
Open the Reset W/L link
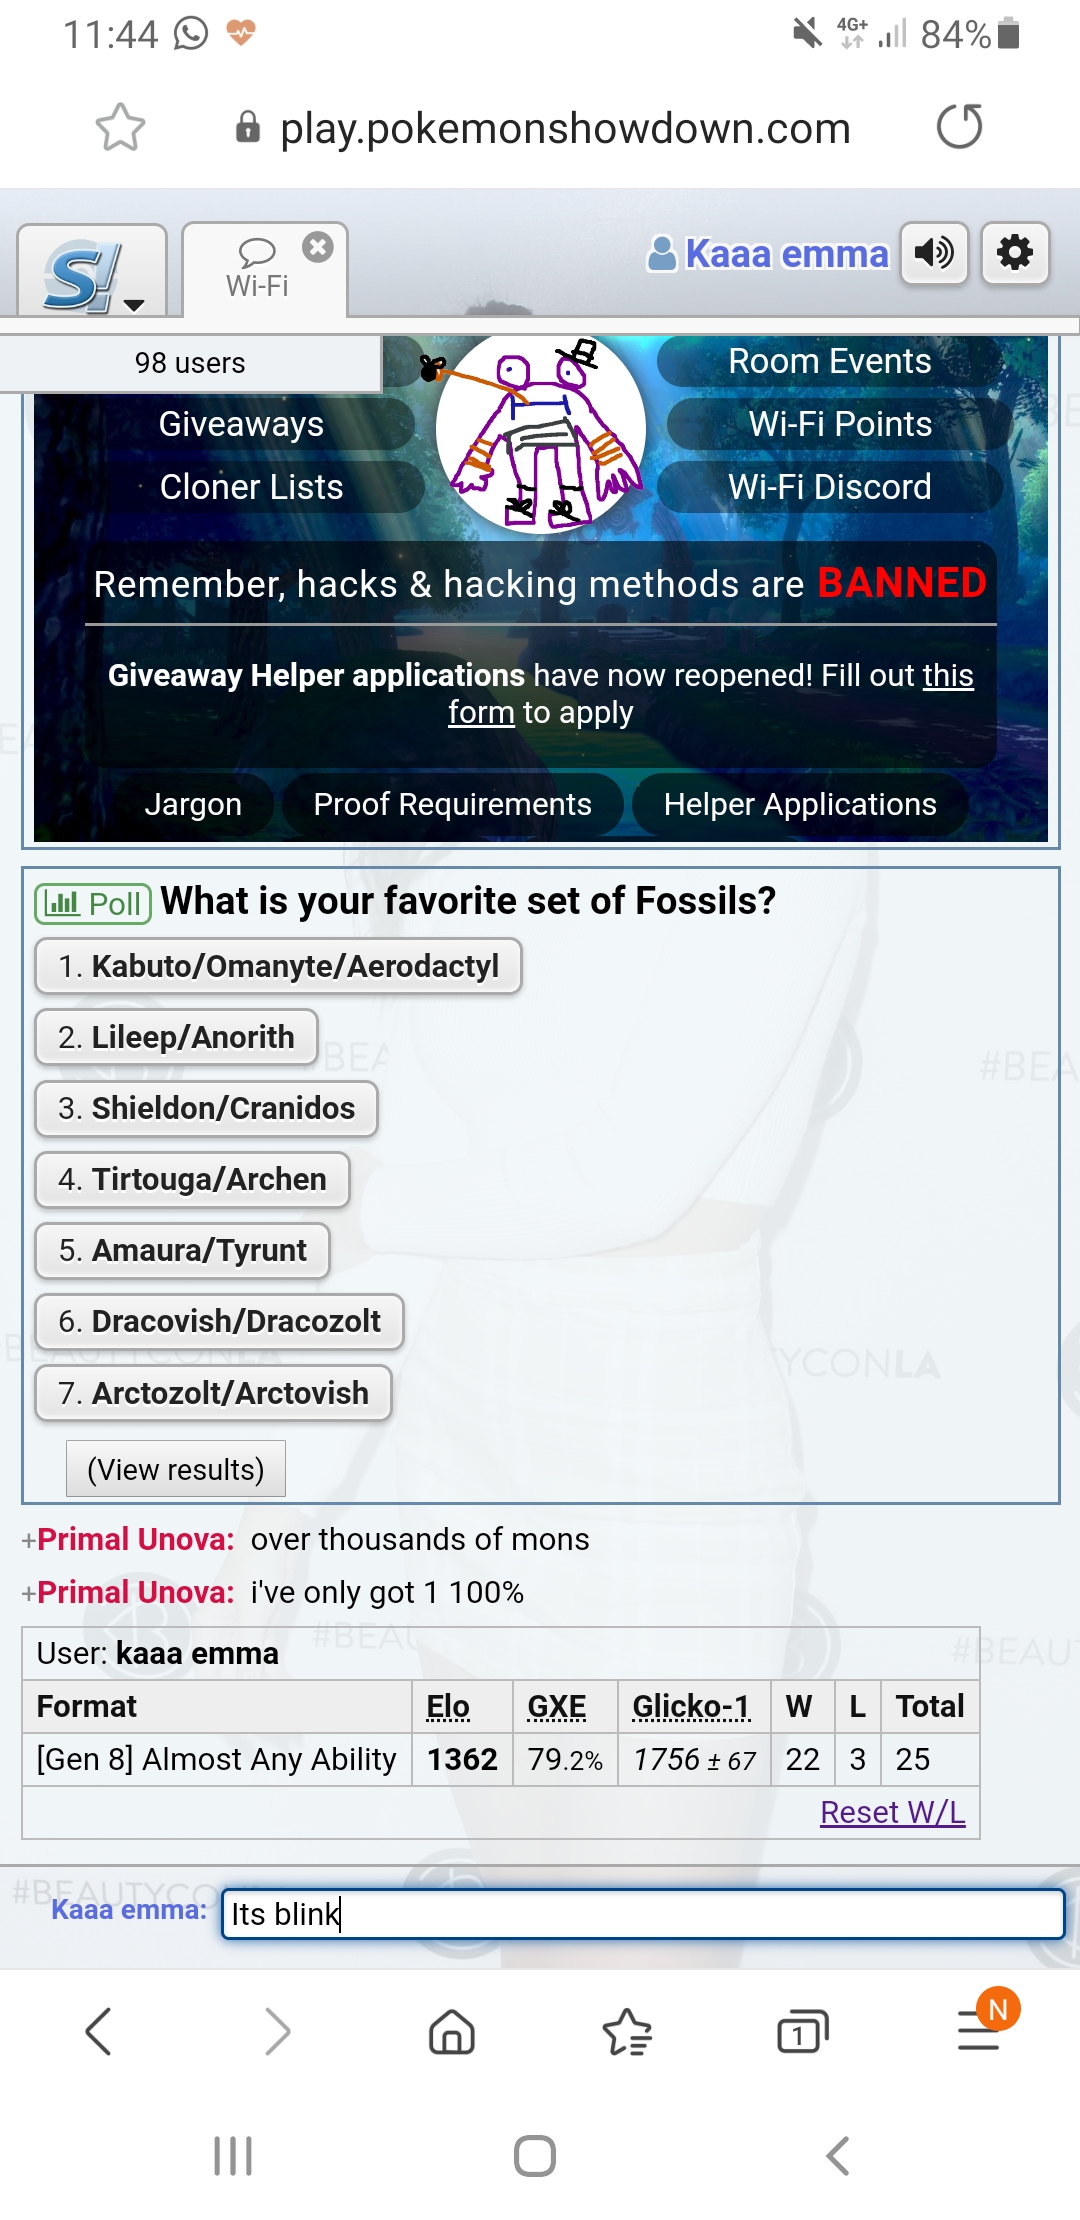coord(893,1812)
